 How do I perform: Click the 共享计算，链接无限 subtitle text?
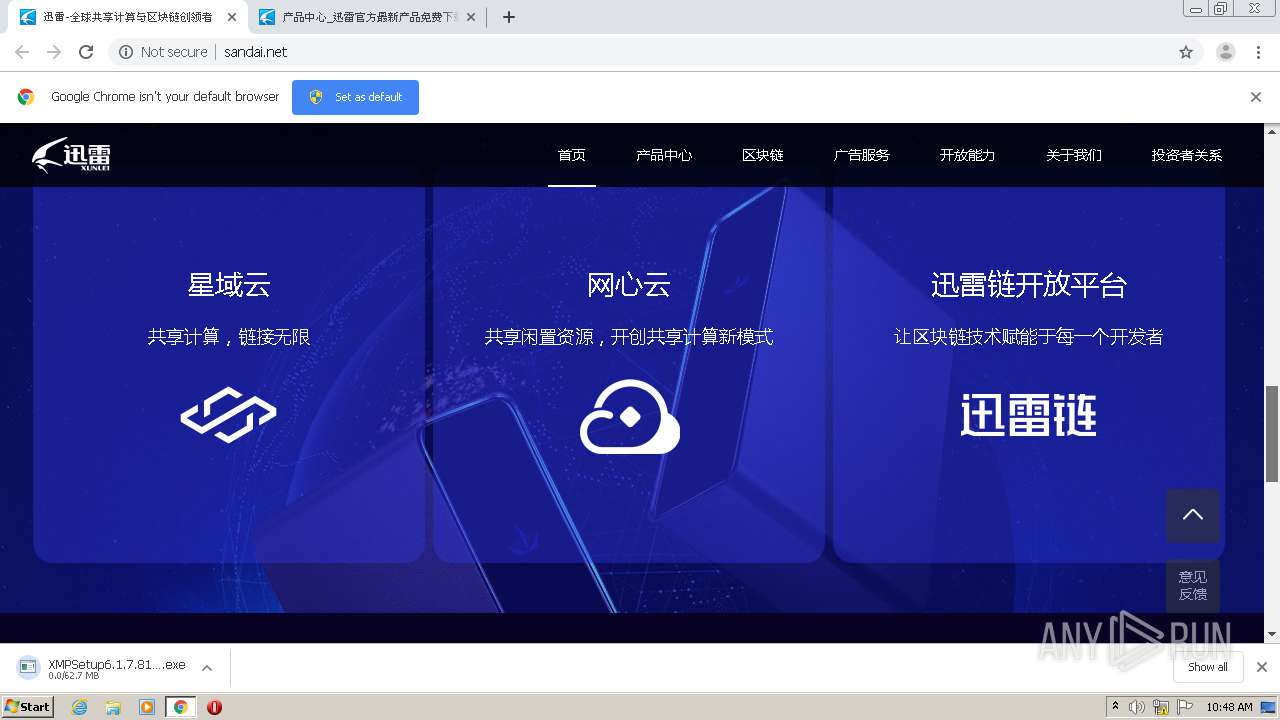click(x=229, y=337)
